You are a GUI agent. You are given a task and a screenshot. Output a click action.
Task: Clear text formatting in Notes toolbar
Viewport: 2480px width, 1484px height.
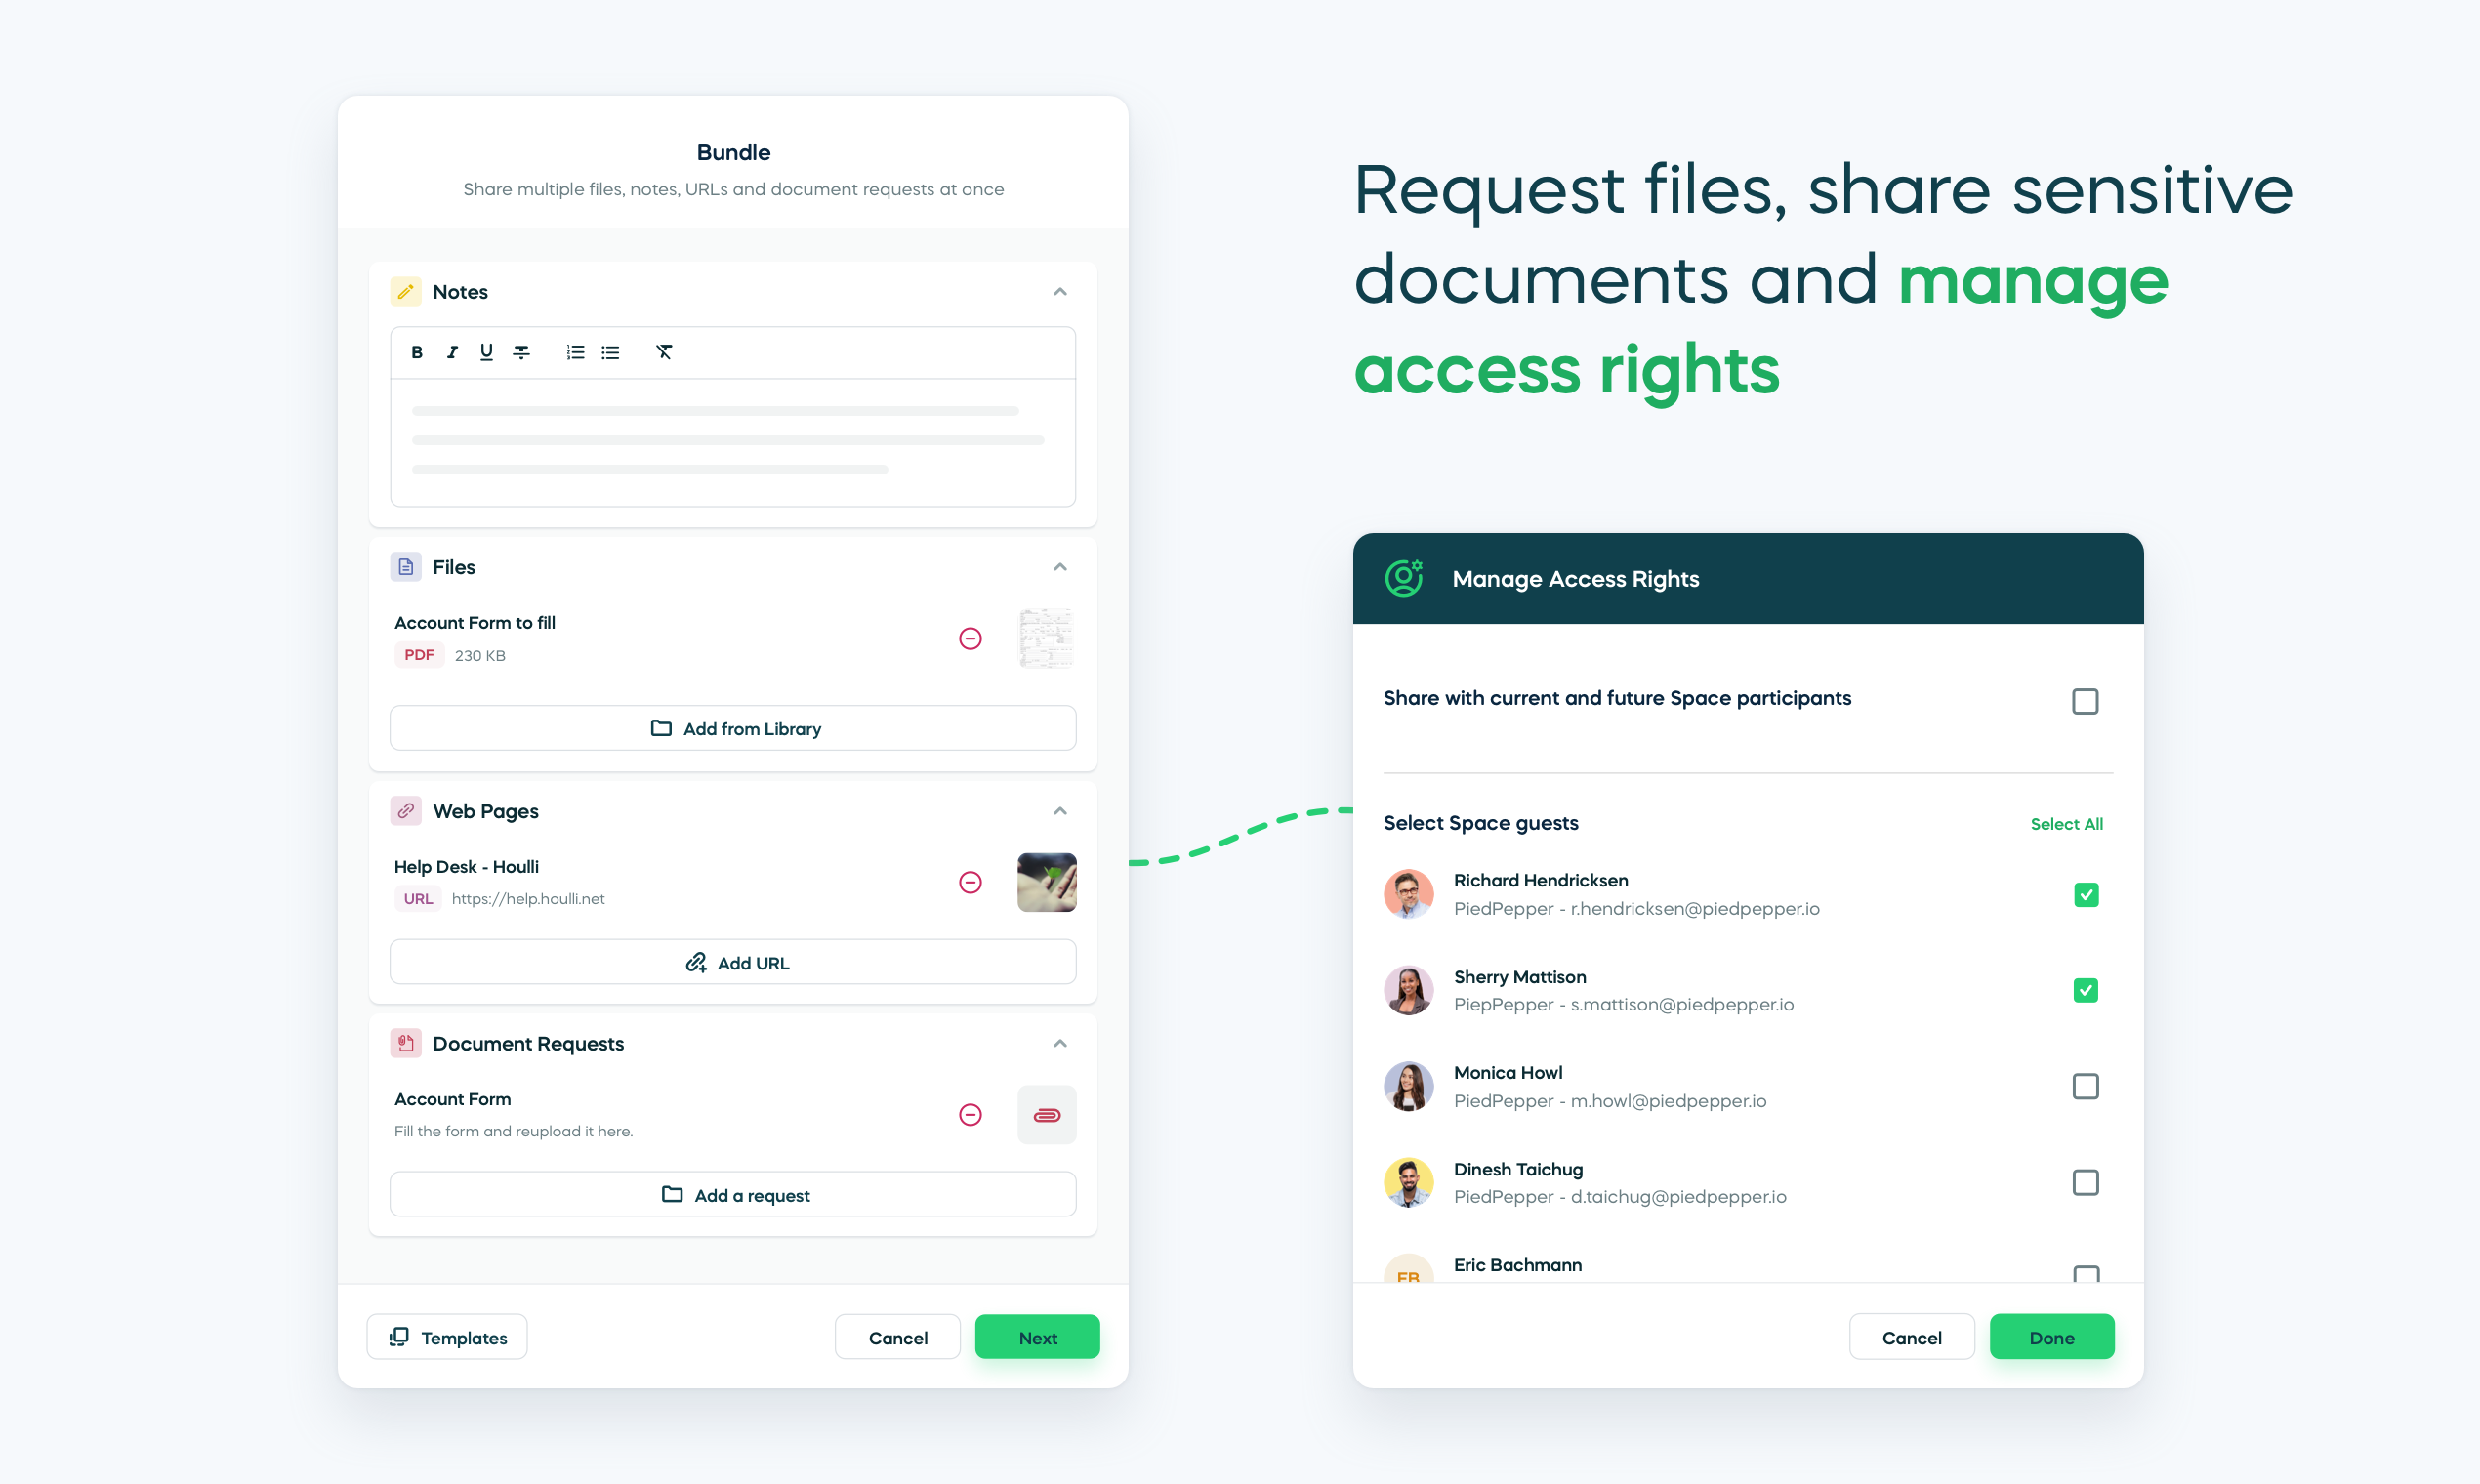(664, 352)
